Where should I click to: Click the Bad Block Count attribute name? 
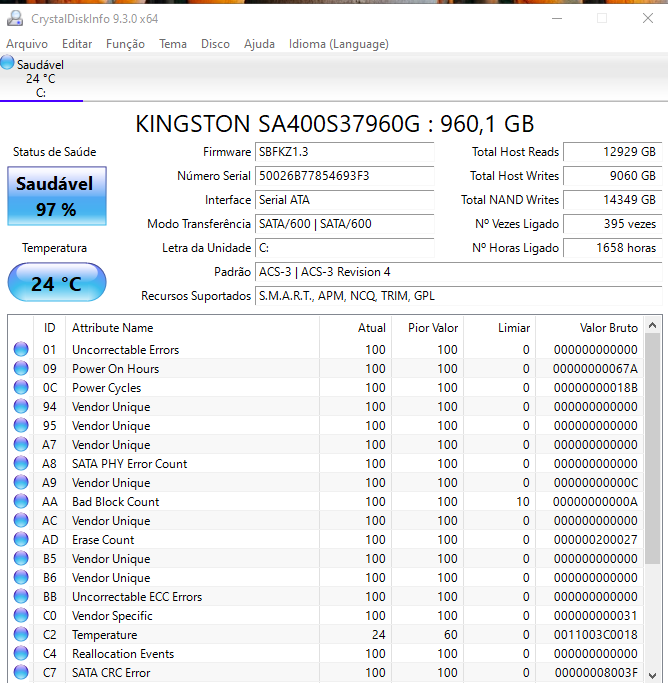[x=116, y=502]
